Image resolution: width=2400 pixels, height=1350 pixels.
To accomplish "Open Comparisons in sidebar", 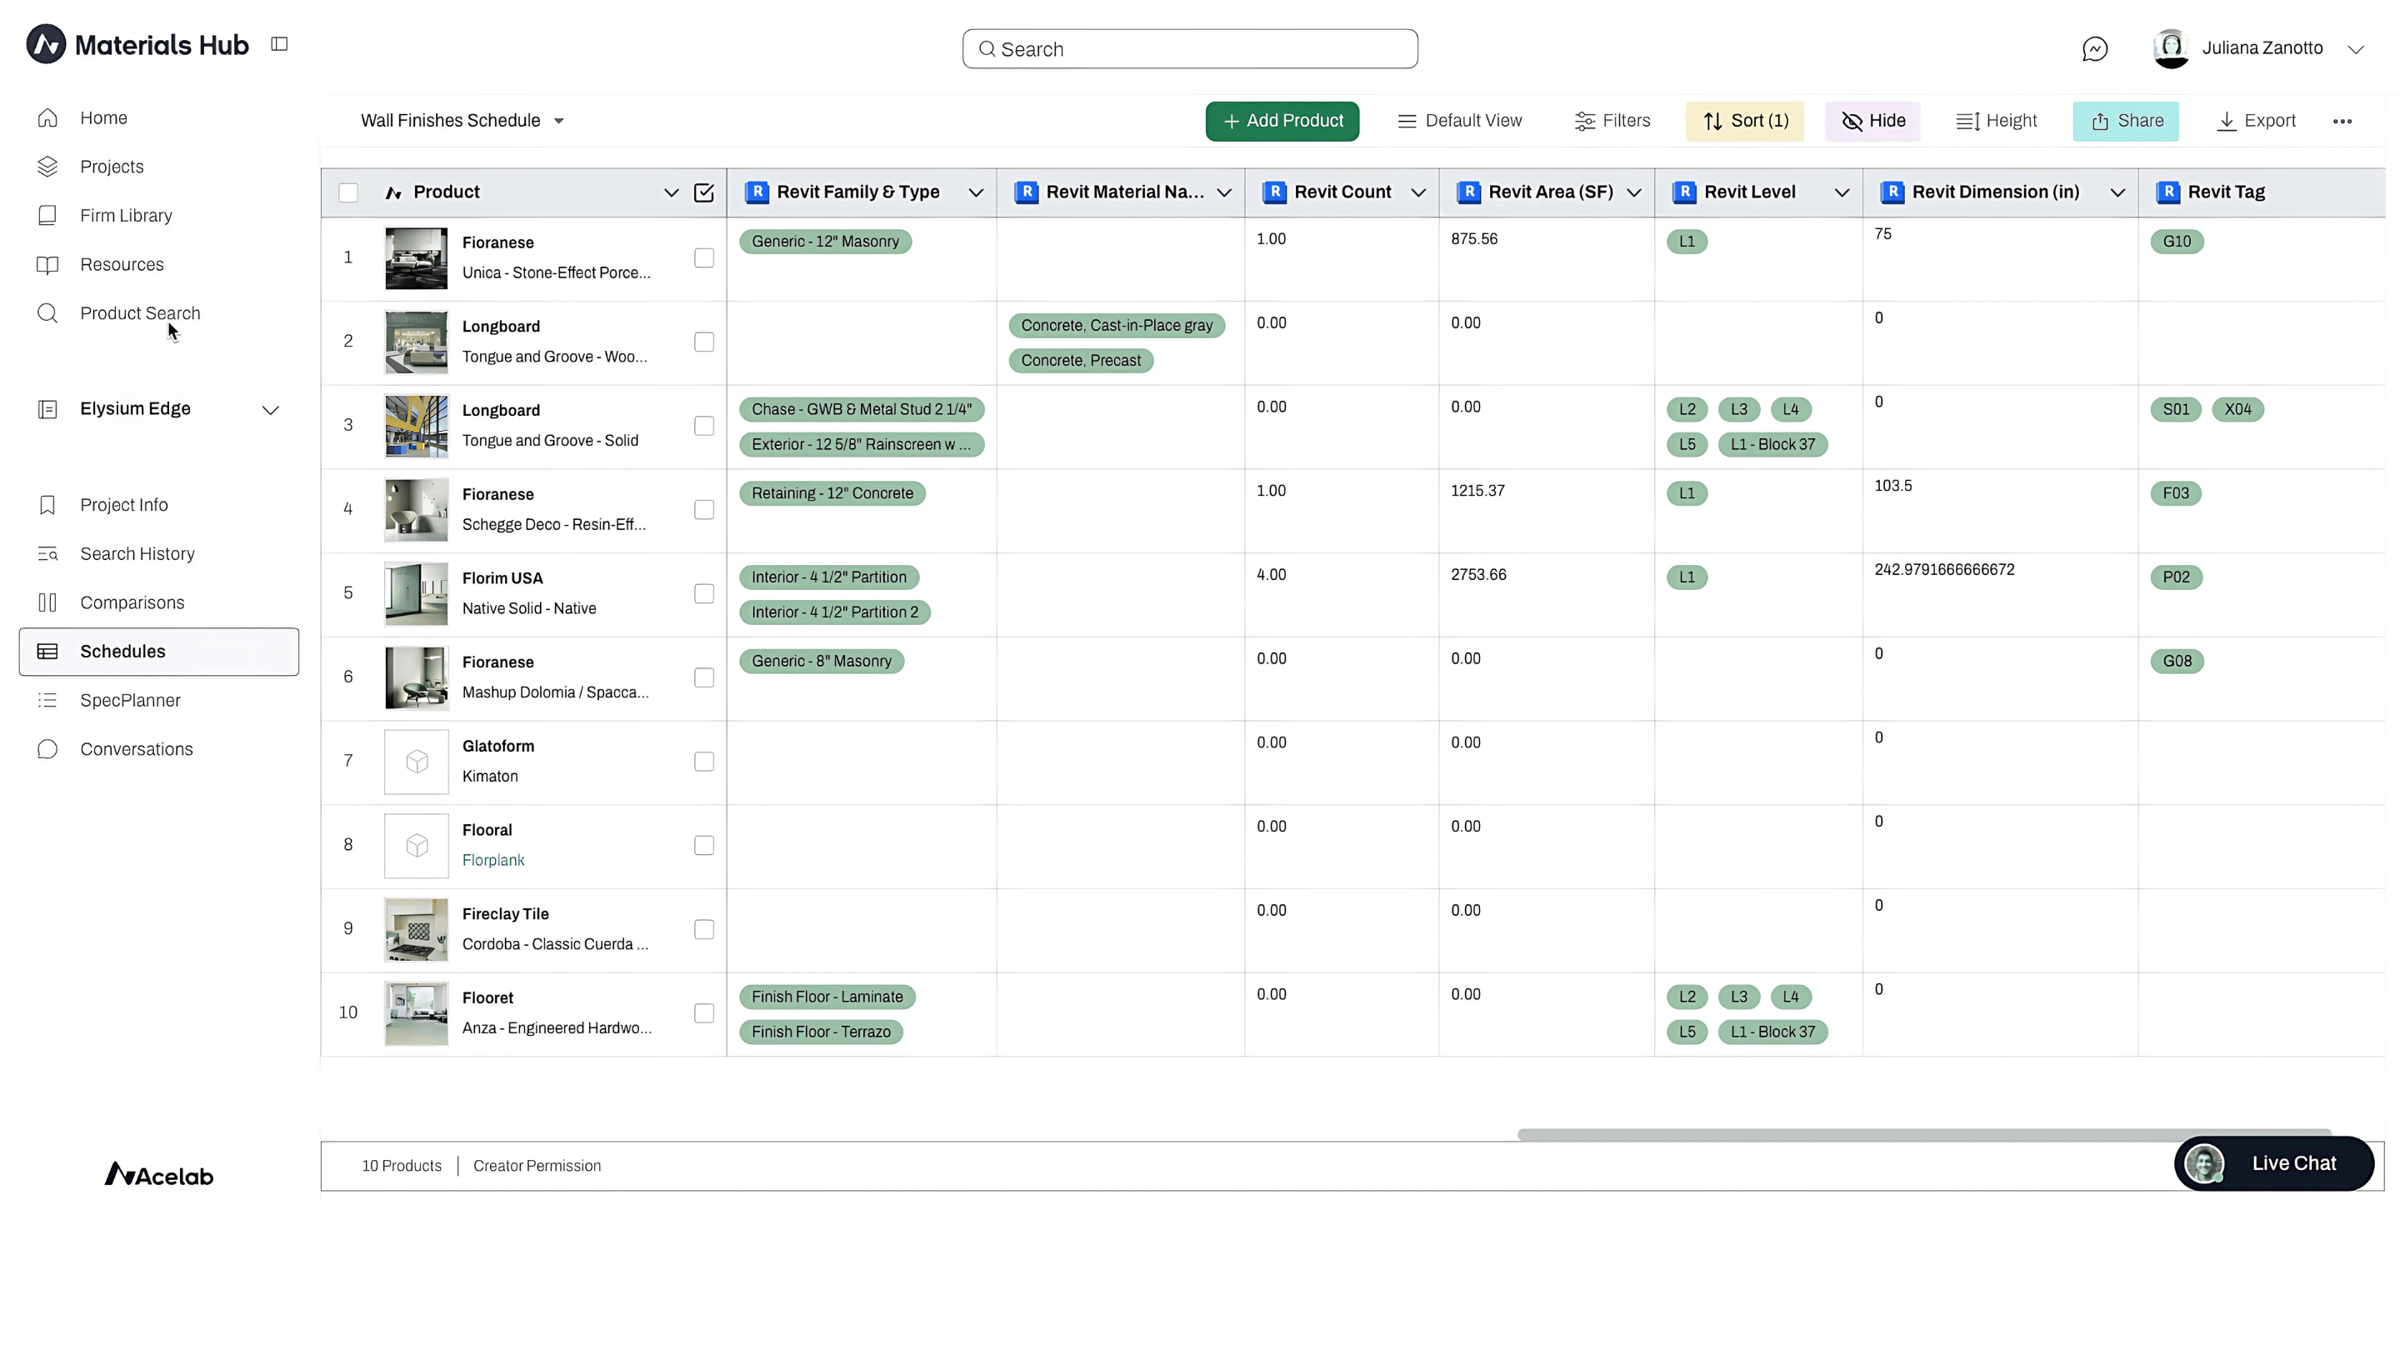I will coord(132,602).
